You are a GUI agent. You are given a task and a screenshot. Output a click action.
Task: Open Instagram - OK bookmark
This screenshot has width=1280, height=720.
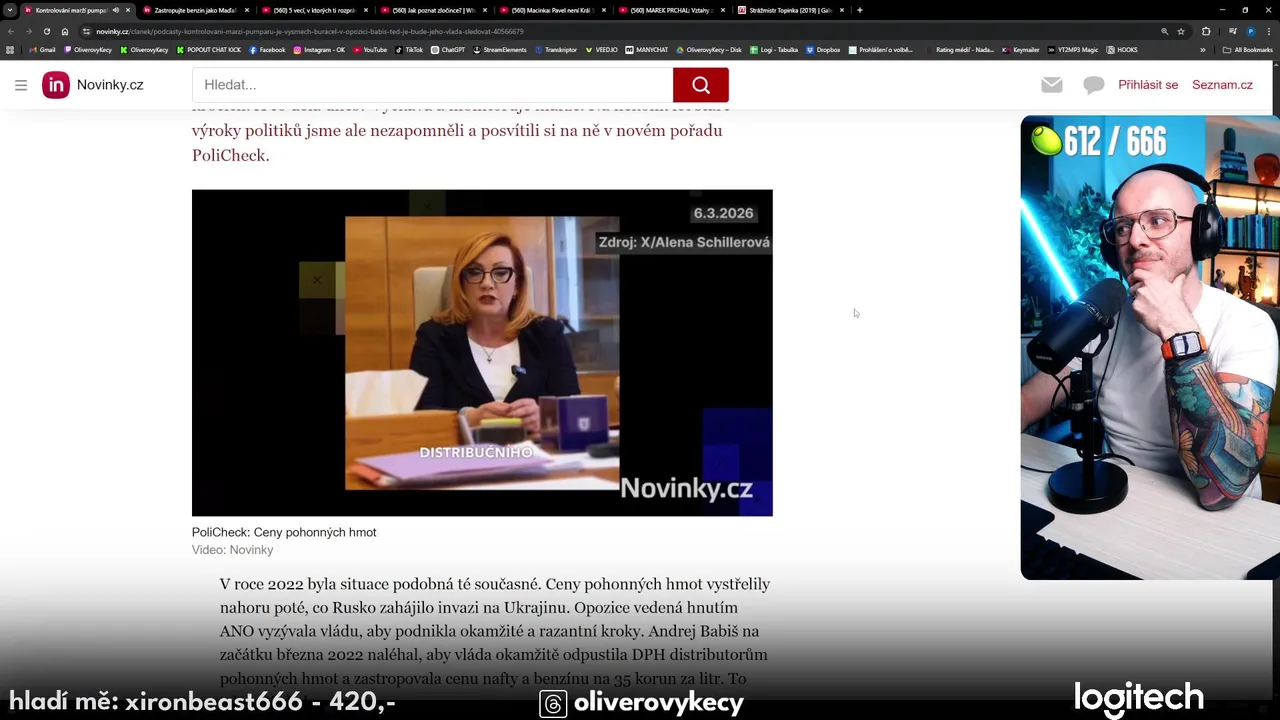[319, 50]
